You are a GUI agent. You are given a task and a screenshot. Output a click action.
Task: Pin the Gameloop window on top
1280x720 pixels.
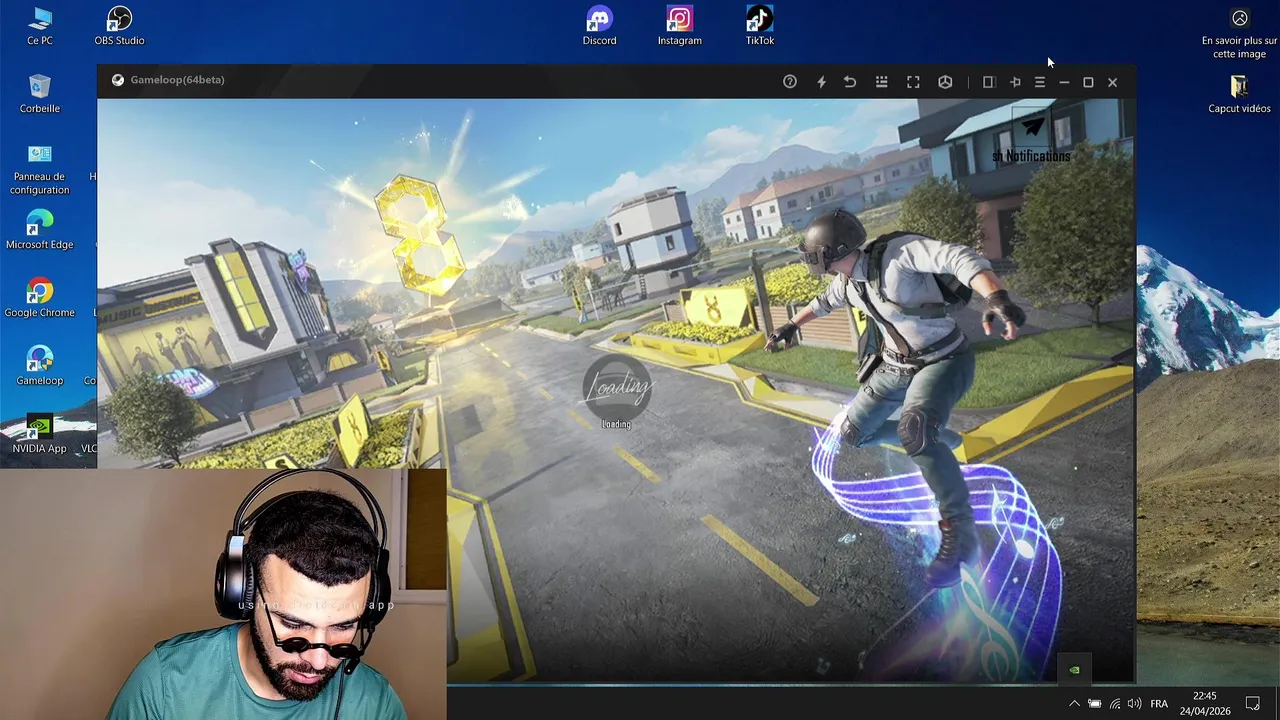point(1015,82)
